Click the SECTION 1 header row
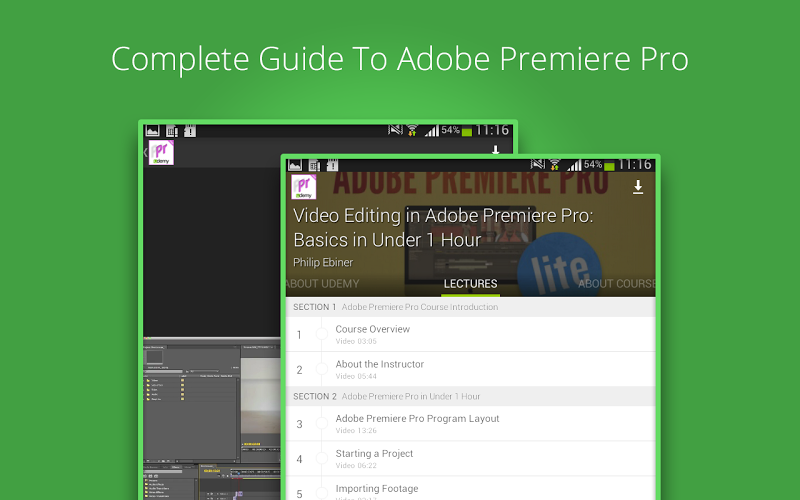The height and width of the screenshot is (500, 800). pyautogui.click(x=470, y=307)
